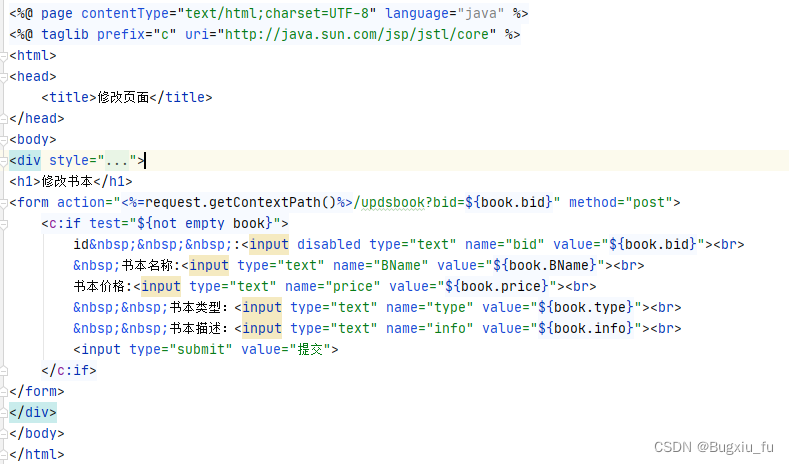Image resolution: width=789 pixels, height=464 pixels.
Task: Click the ${book.info} expression
Action: coord(585,329)
